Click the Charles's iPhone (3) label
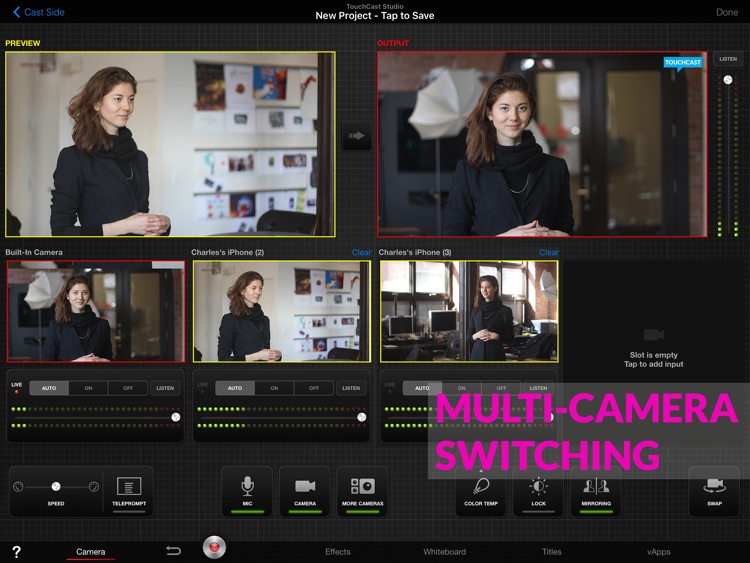 [415, 253]
